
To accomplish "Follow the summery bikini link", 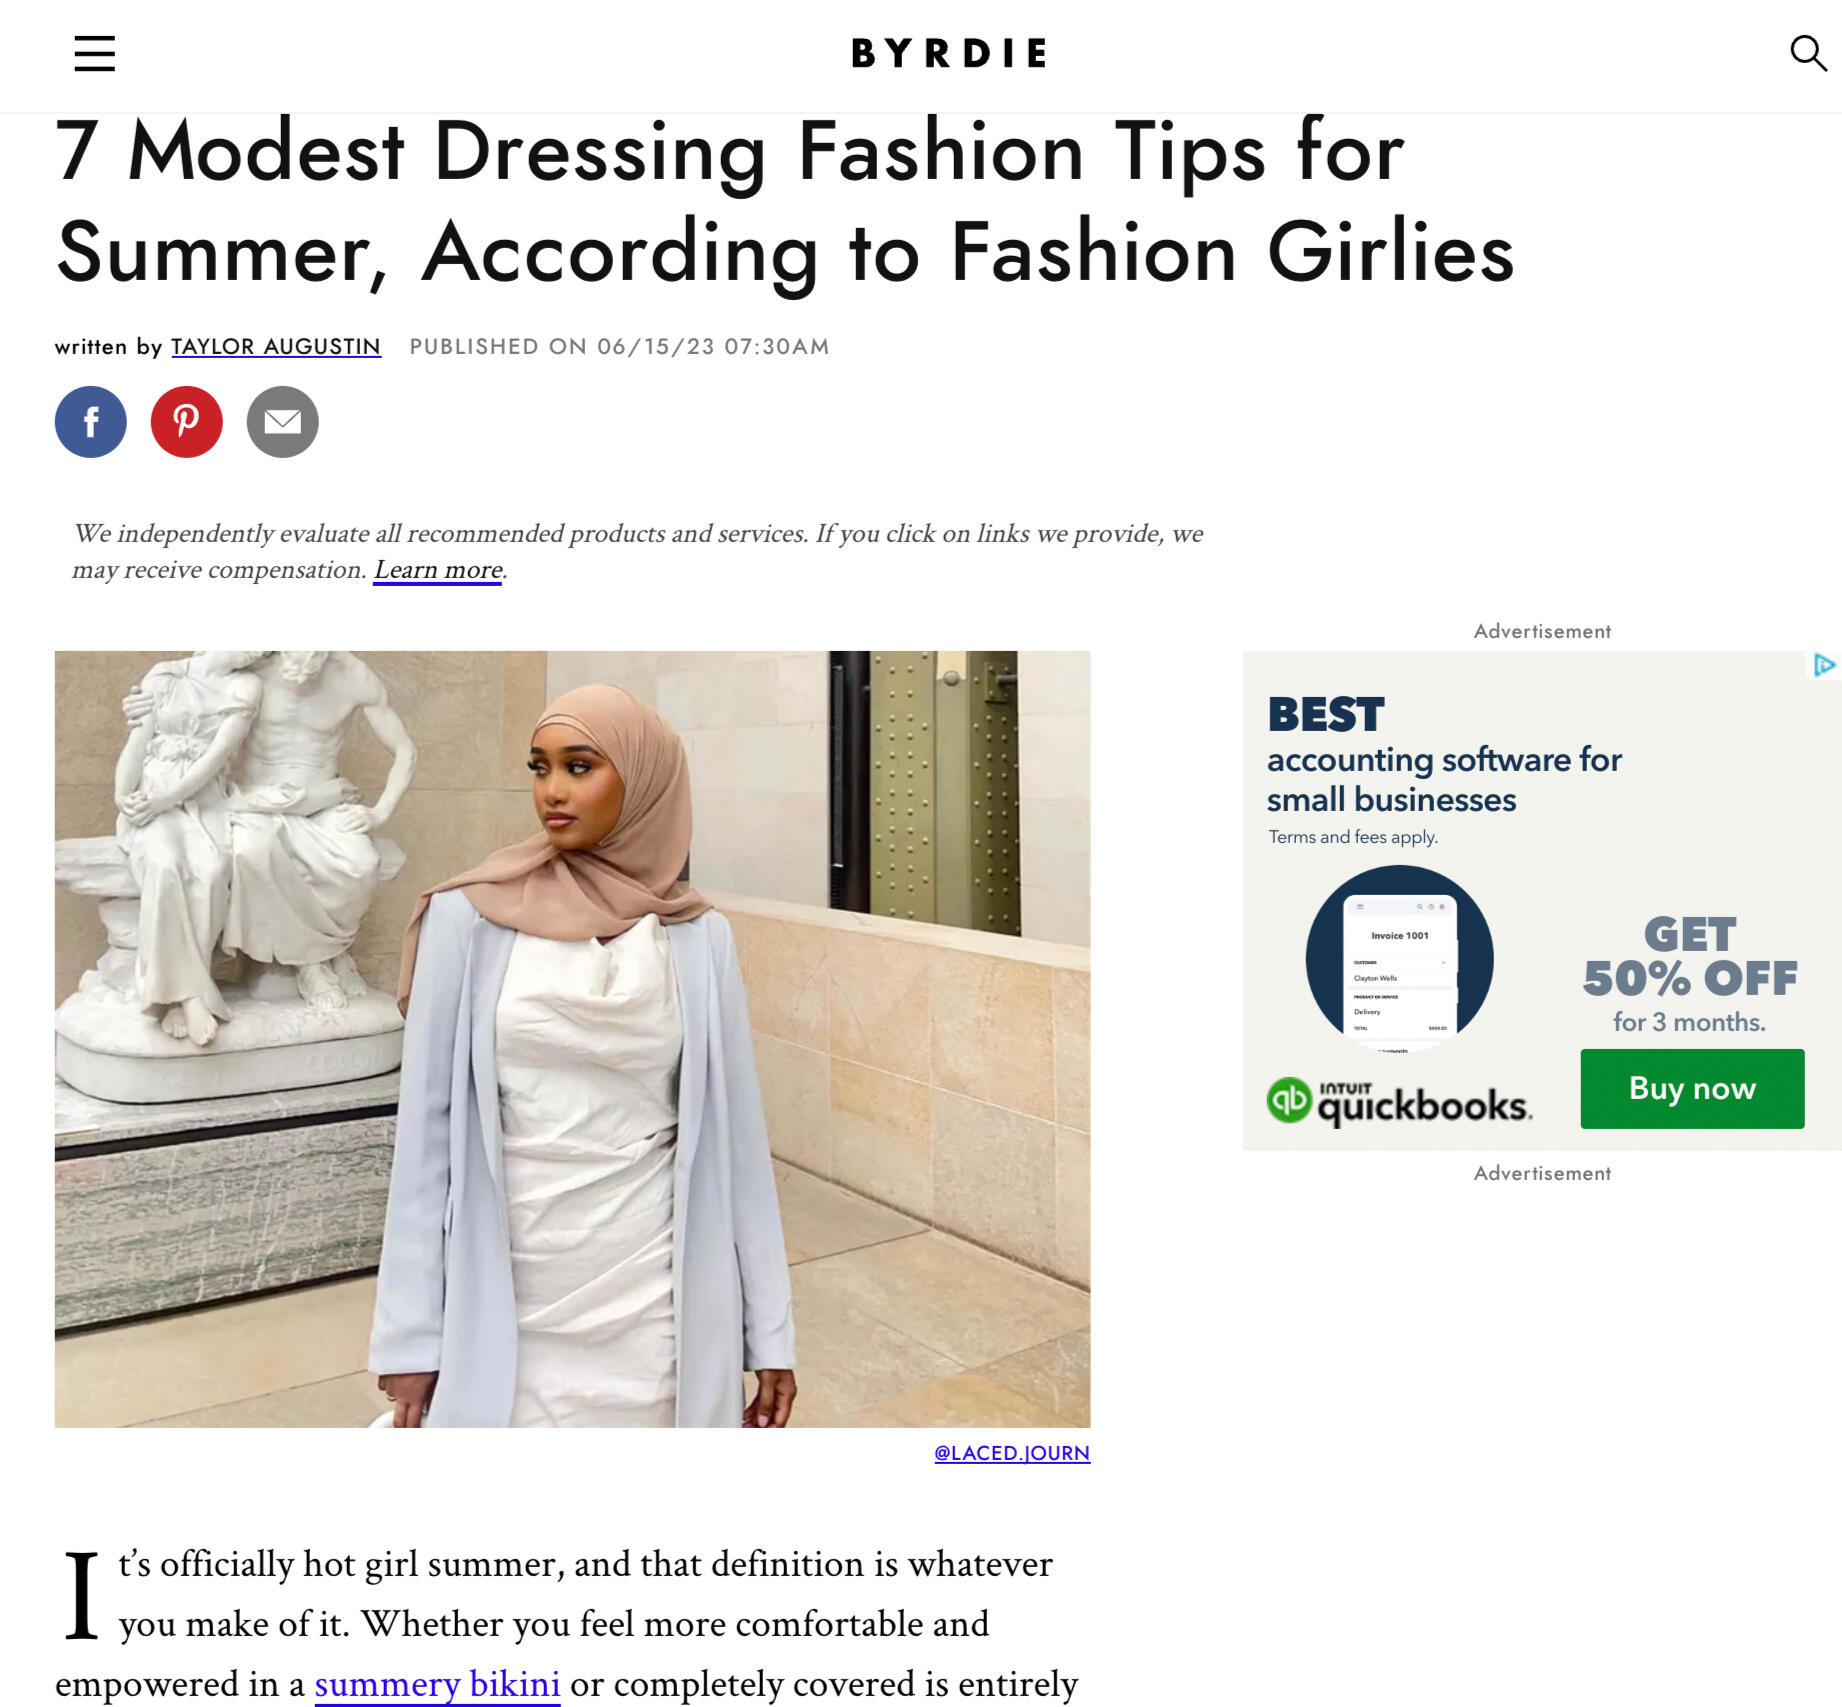I will coord(437,1684).
